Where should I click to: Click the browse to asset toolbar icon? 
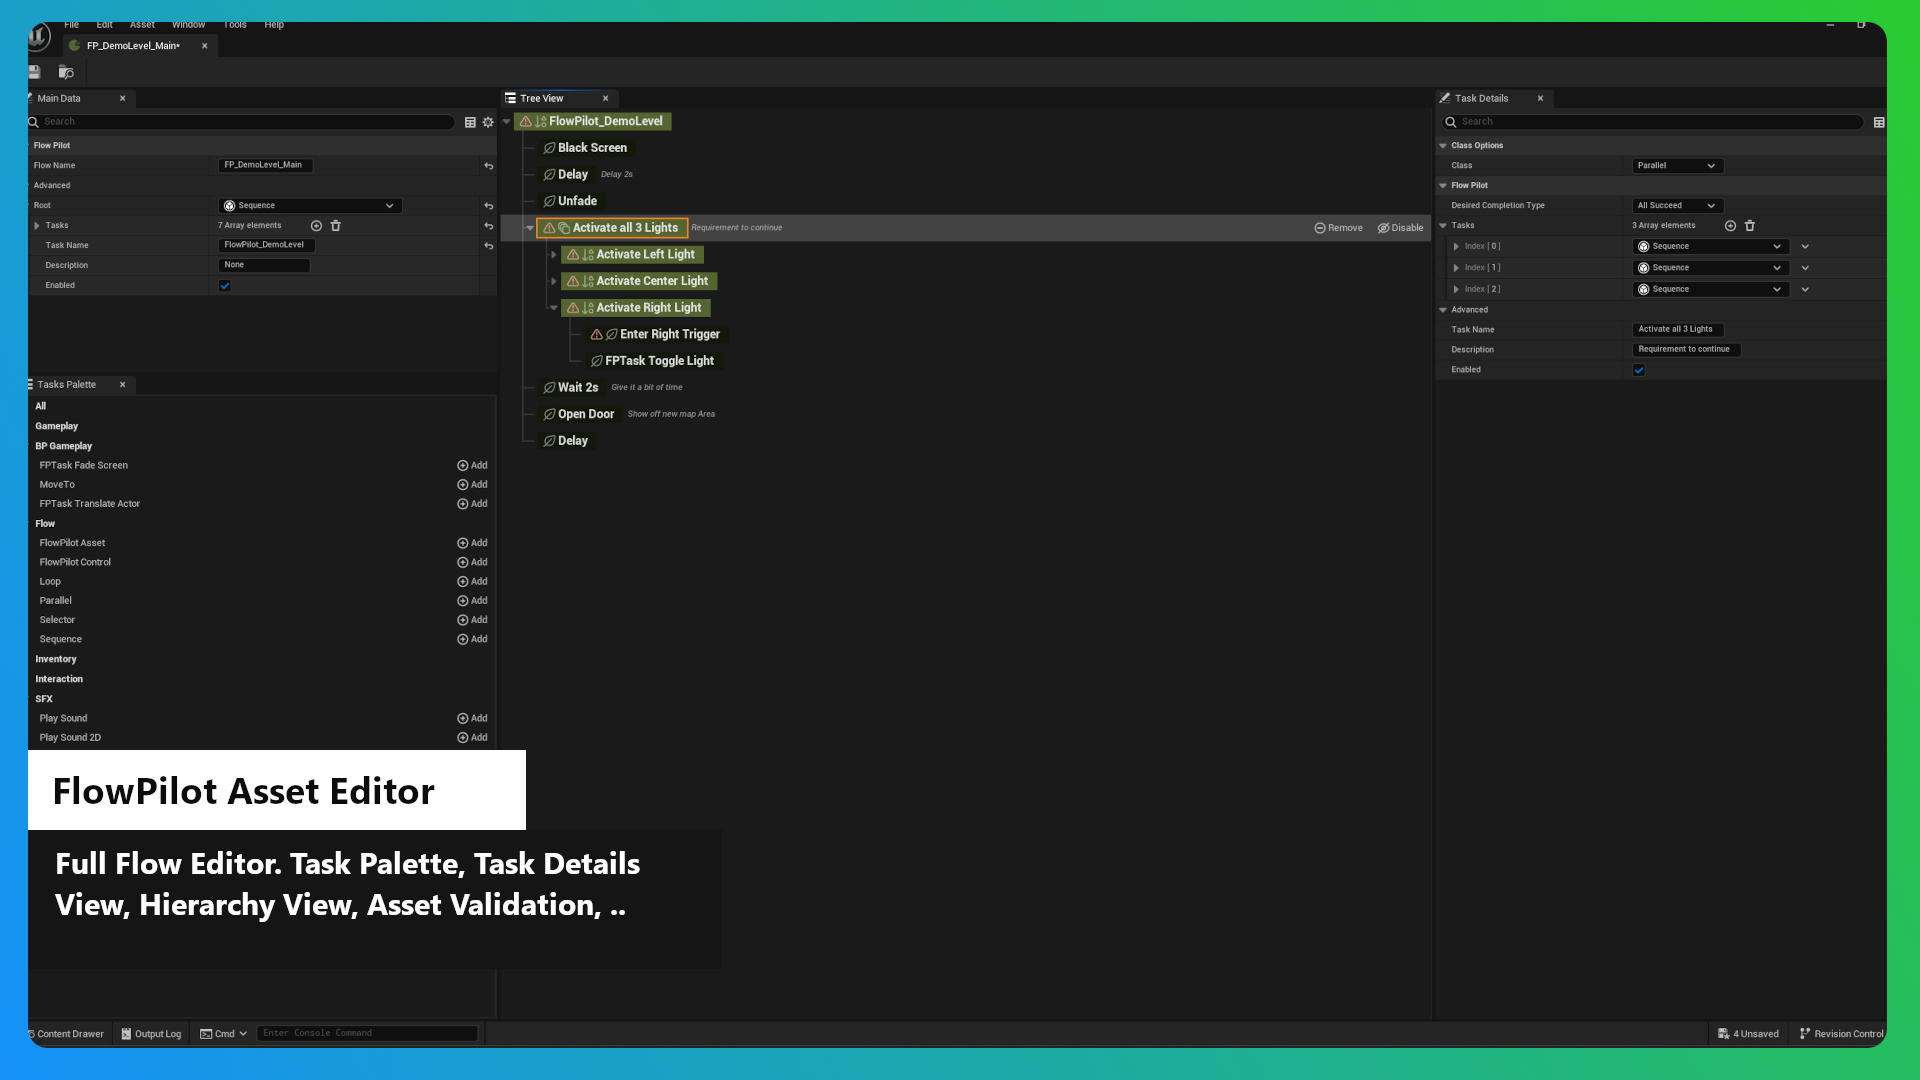point(66,72)
